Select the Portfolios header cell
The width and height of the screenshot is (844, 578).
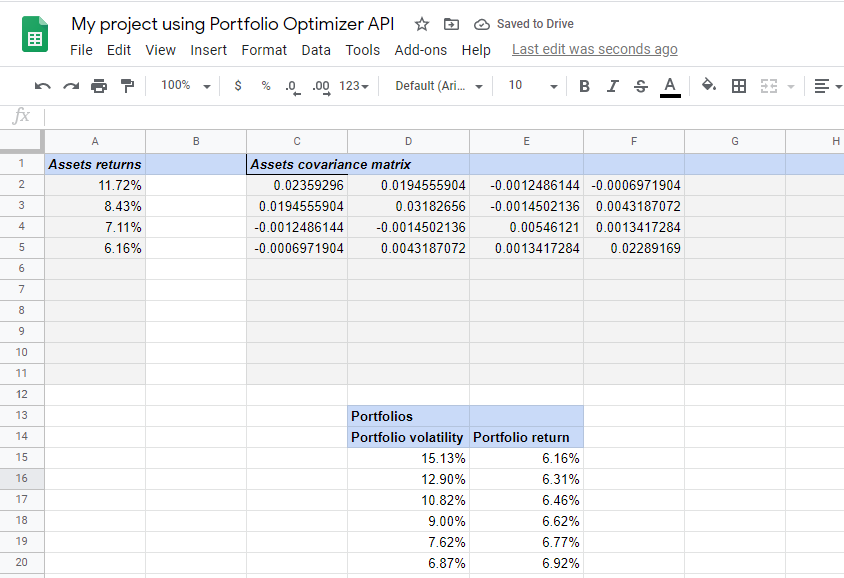(409, 416)
